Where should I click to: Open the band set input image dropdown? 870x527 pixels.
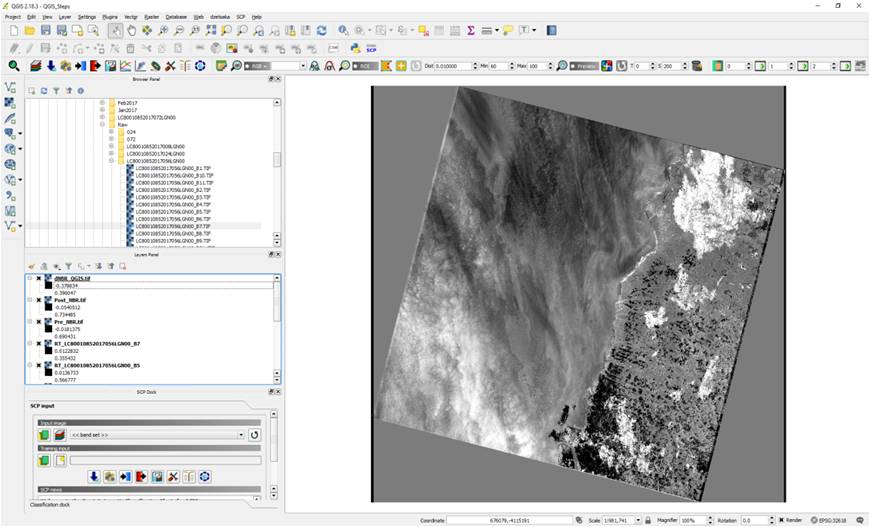point(156,435)
